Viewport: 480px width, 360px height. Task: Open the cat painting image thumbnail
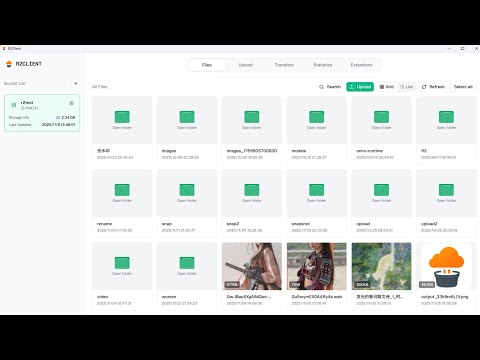(381, 266)
